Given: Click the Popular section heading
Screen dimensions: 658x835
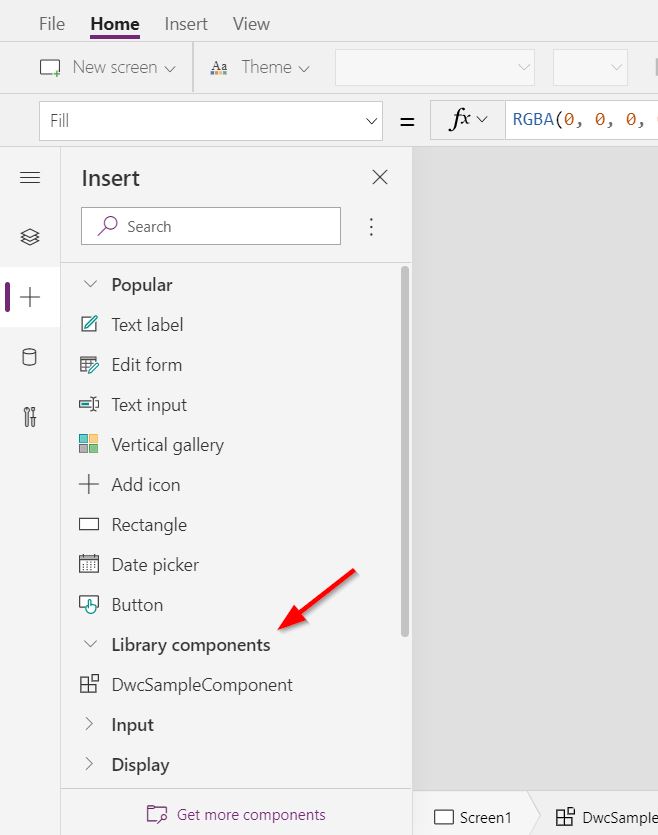Looking at the screenshot, I should pos(142,284).
